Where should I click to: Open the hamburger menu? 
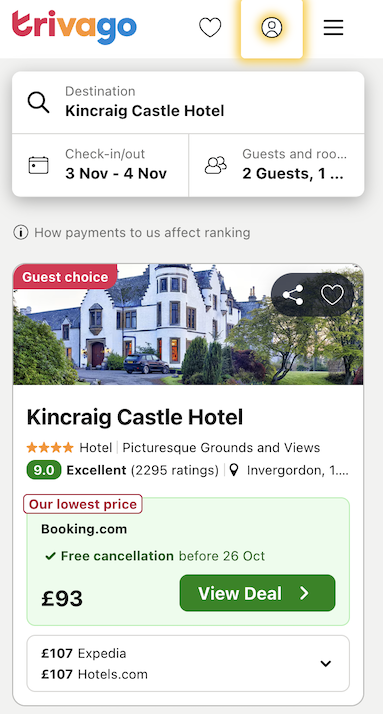(333, 28)
